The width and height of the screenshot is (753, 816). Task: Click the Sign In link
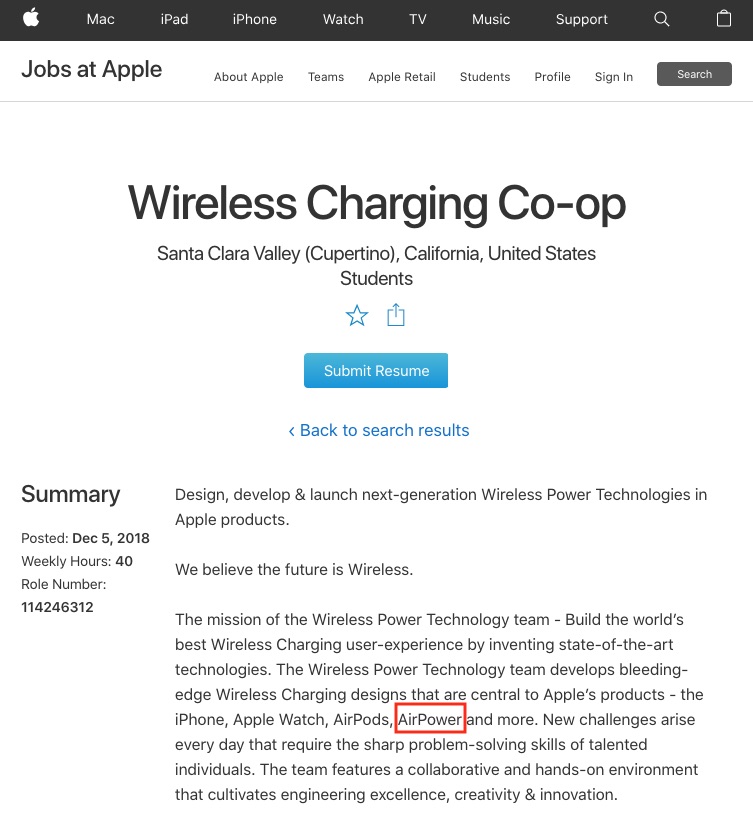(614, 77)
